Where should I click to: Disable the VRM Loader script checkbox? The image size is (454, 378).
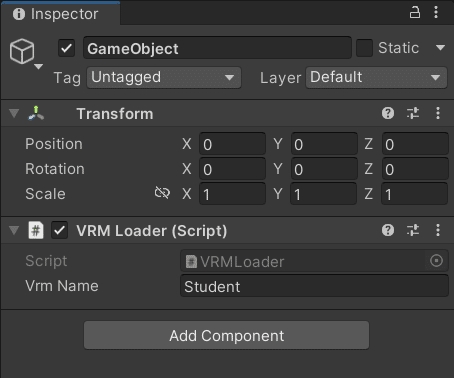59,230
